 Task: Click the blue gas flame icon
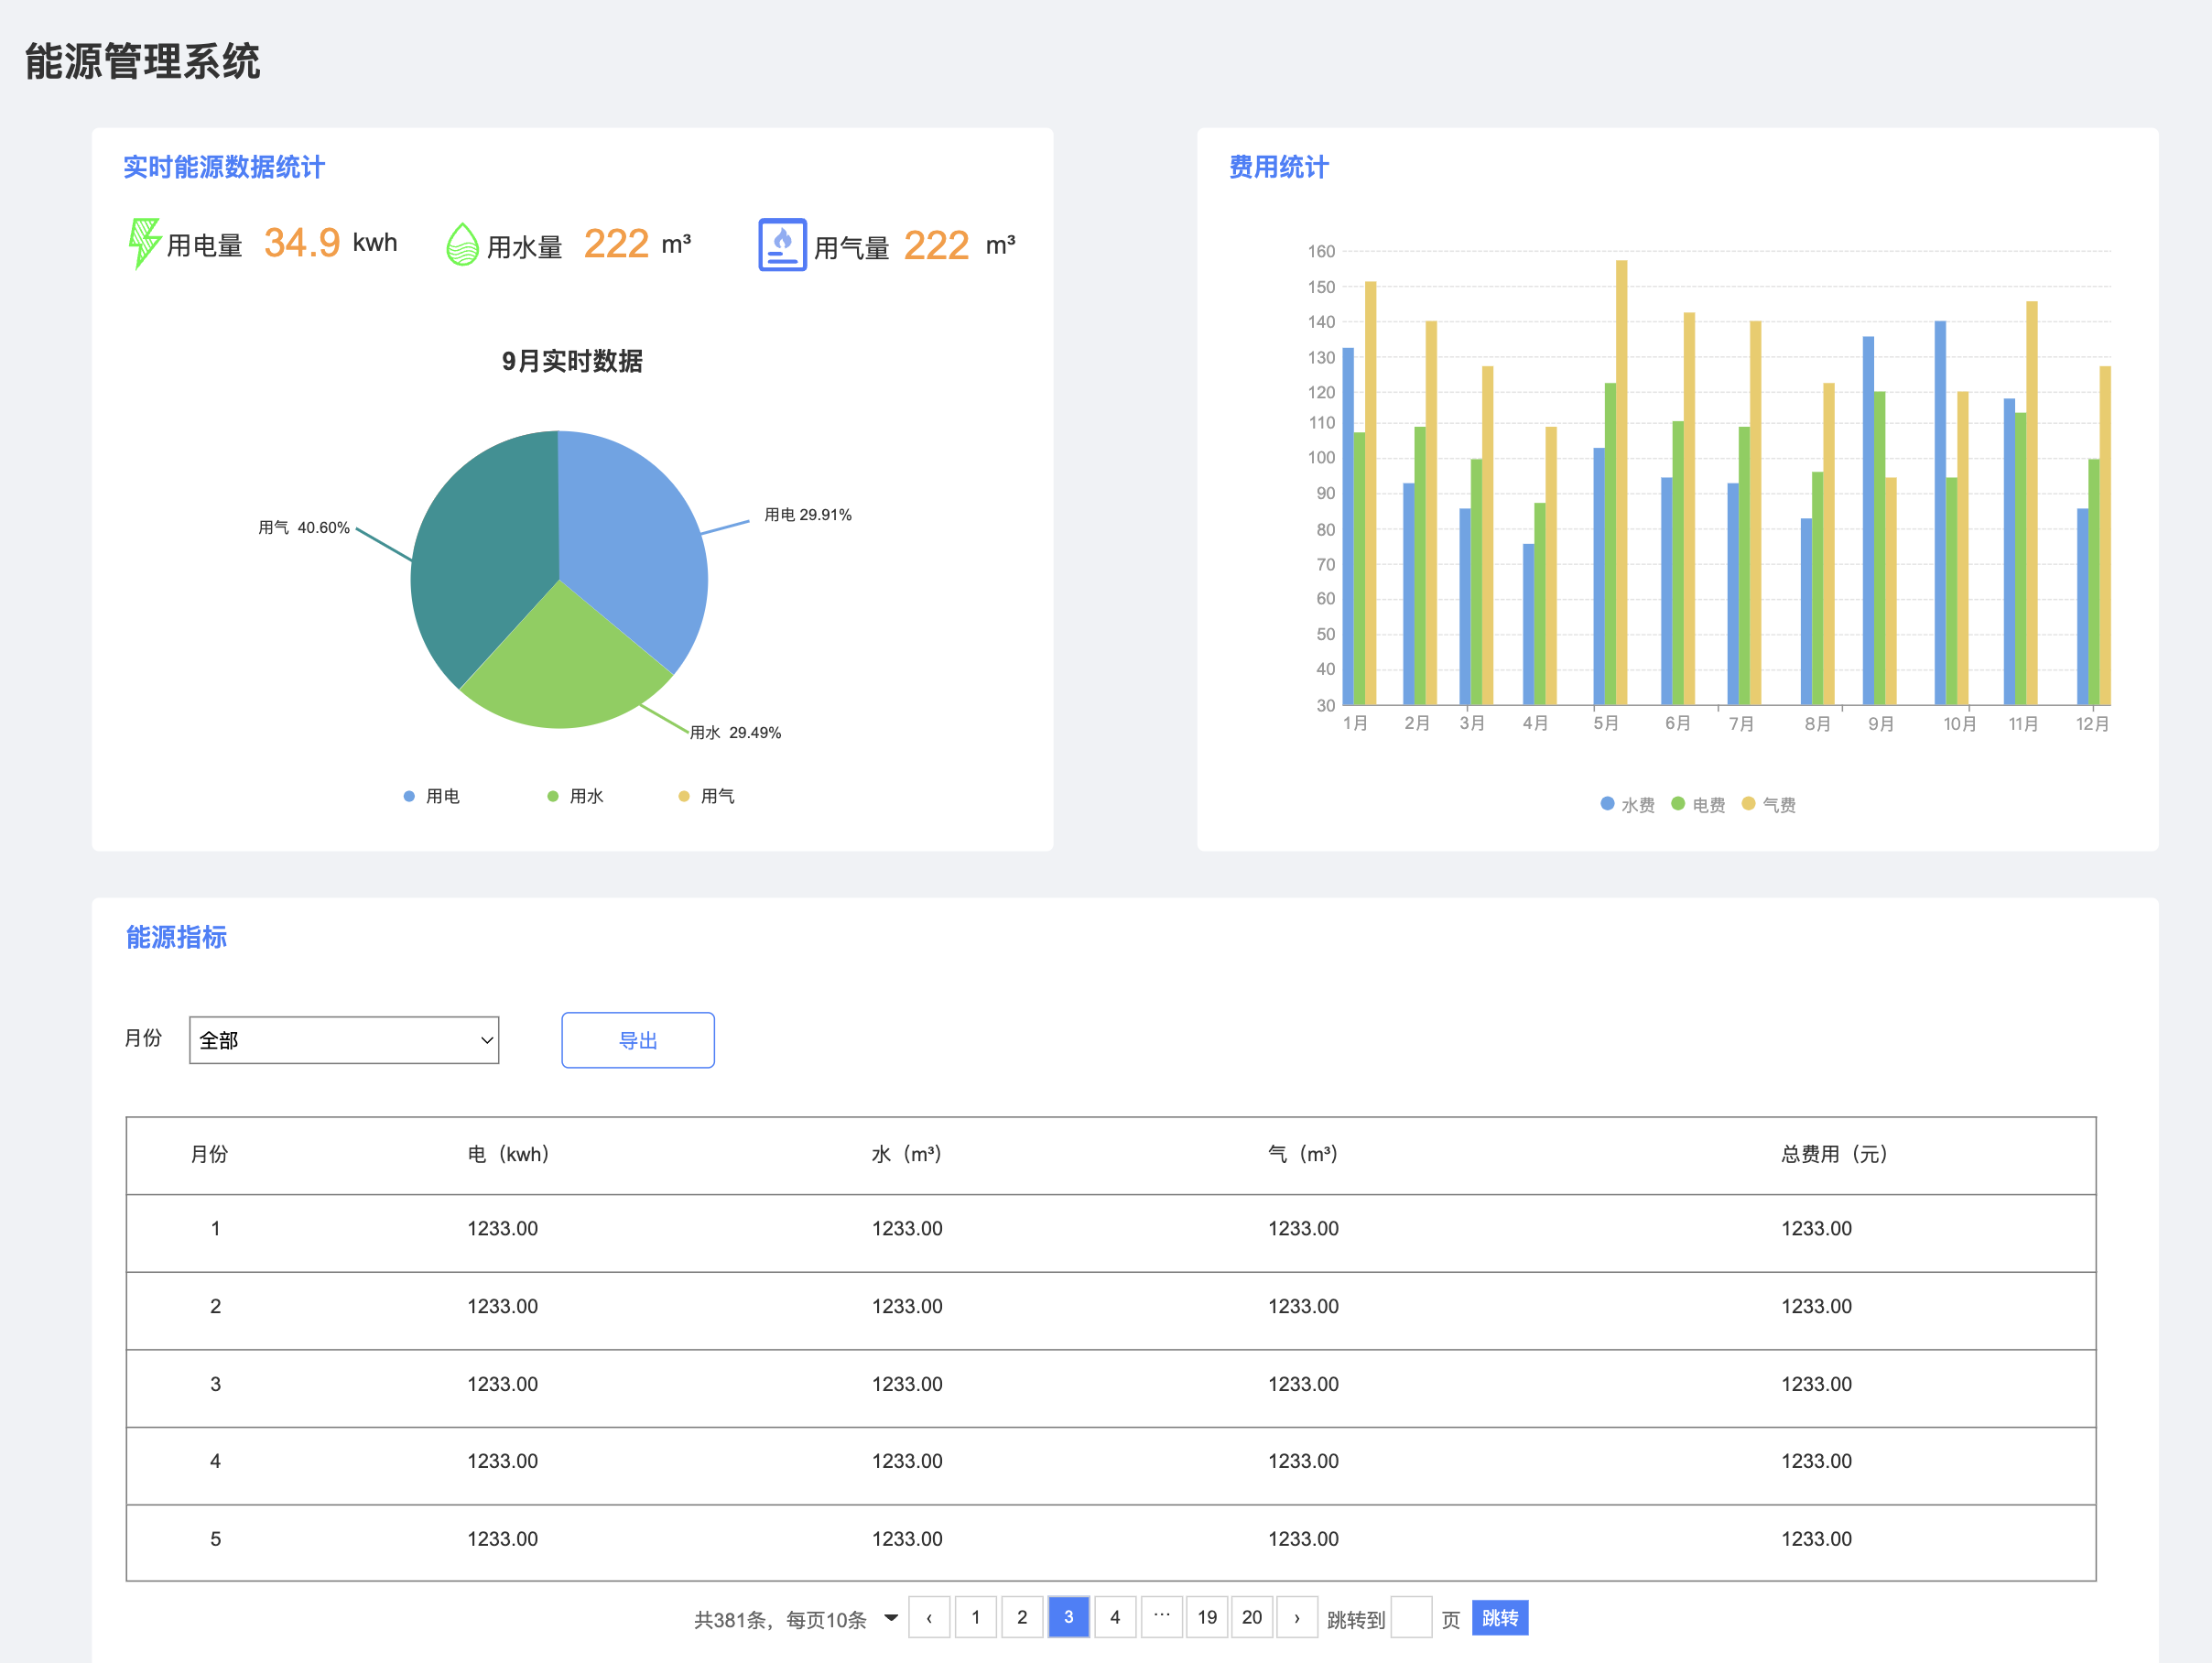[782, 244]
